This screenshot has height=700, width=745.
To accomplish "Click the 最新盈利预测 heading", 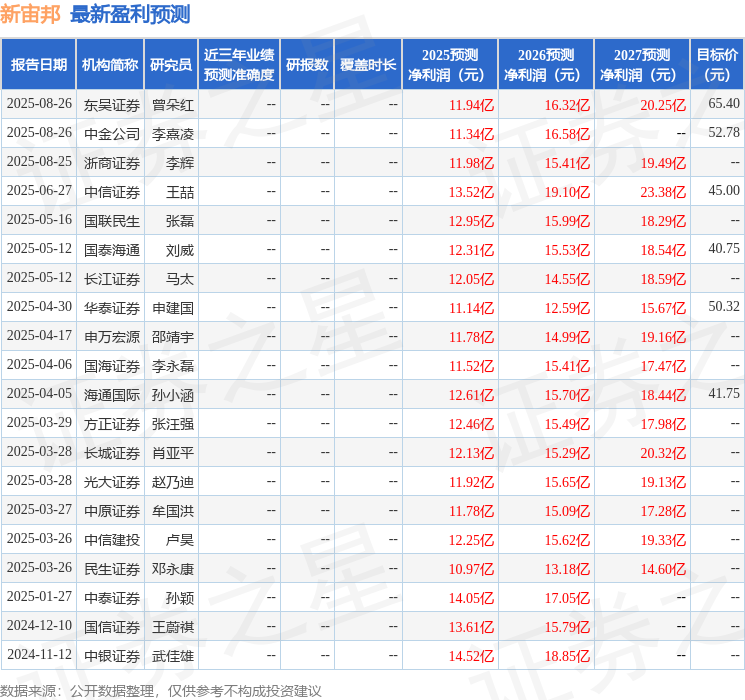I will 130,14.
